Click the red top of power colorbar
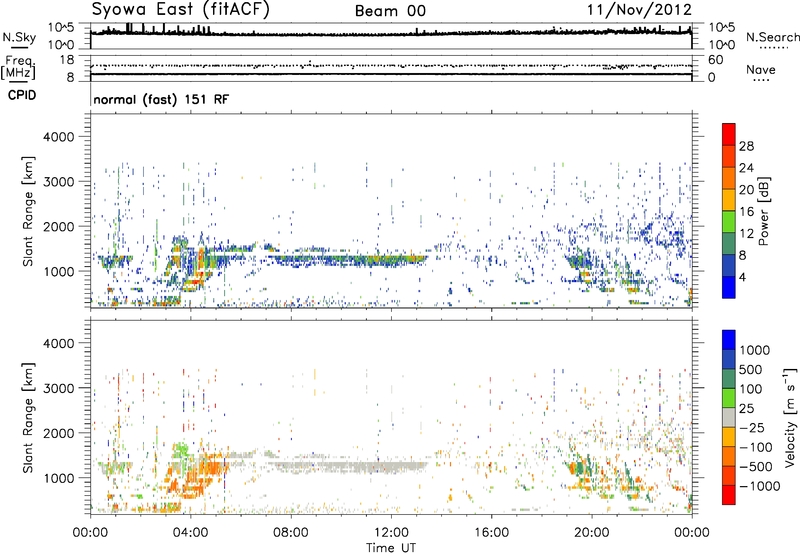800x554 pixels. (729, 132)
